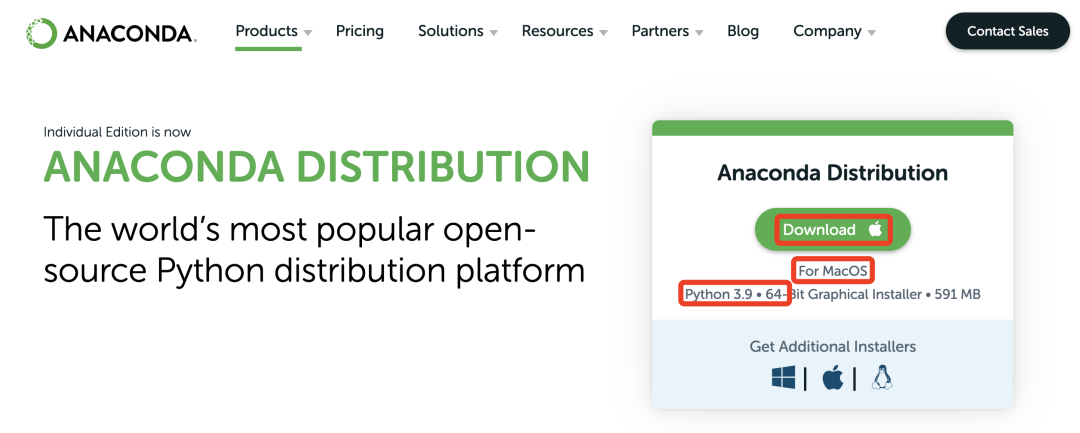This screenshot has height=433, width=1080.
Task: Open the Pricing menu item
Action: (360, 31)
